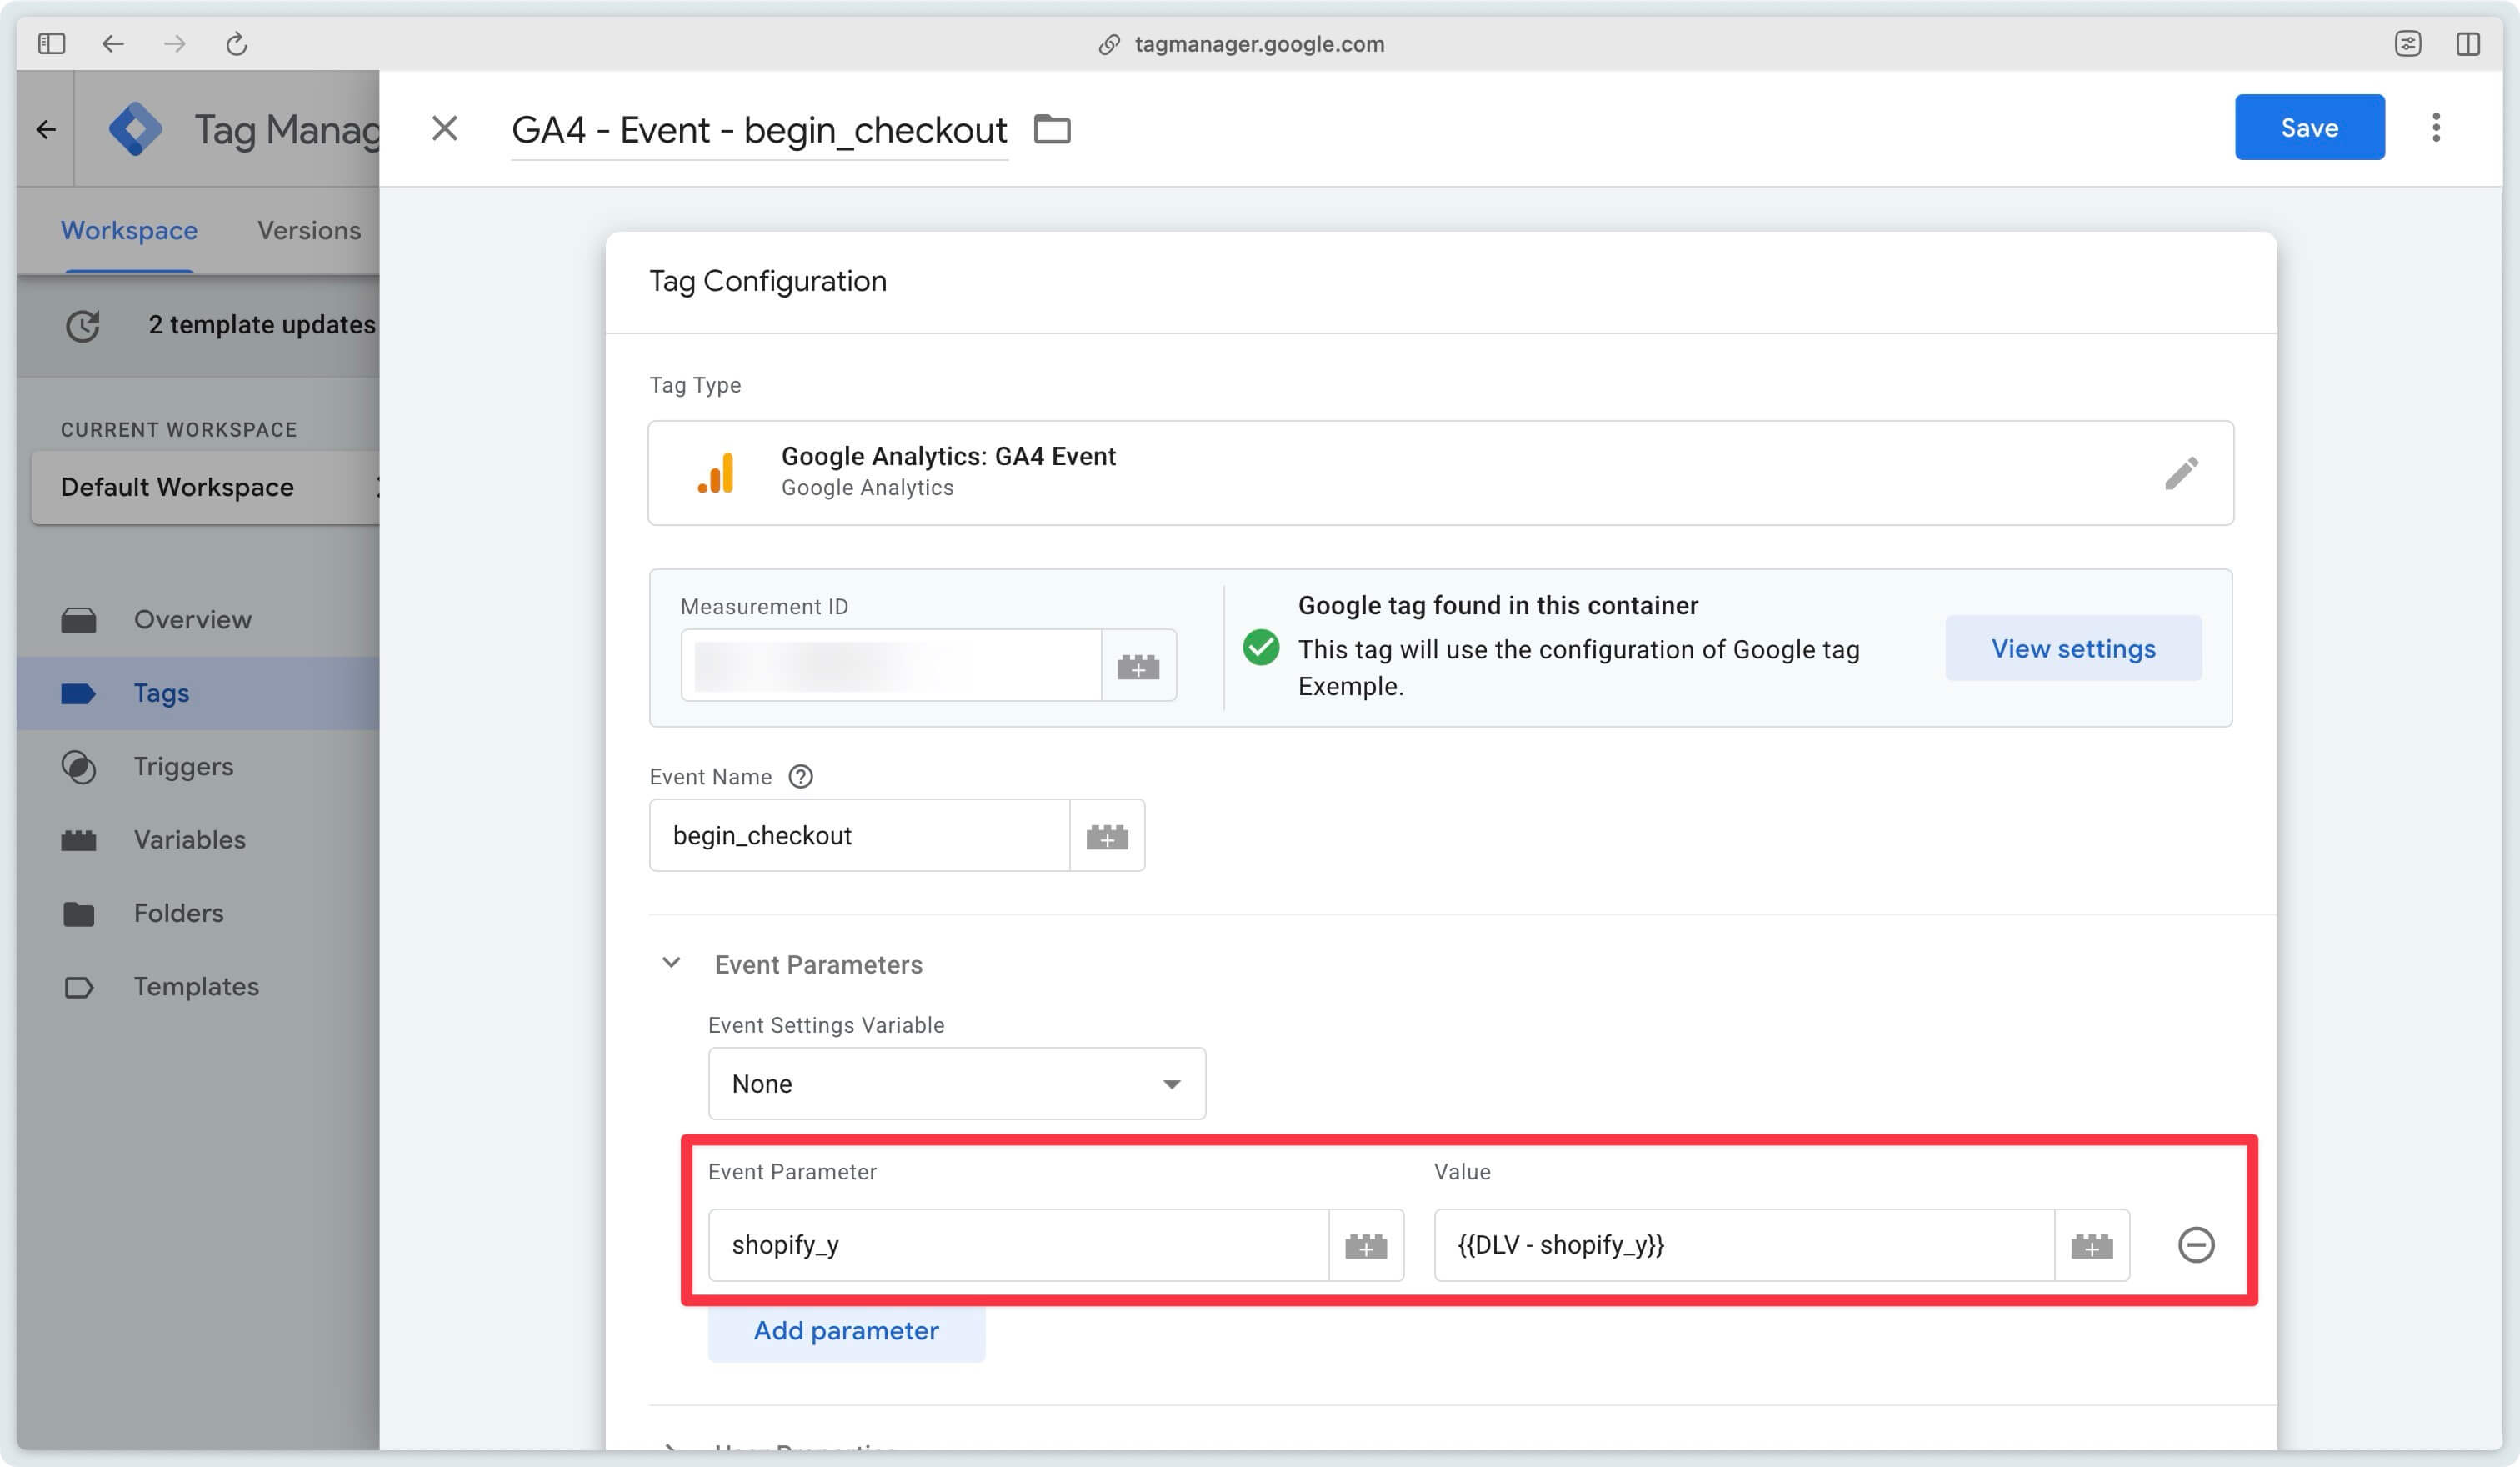2520x1467 pixels.
Task: Click the browser sidebar toggle icon
Action: tap(52, 44)
